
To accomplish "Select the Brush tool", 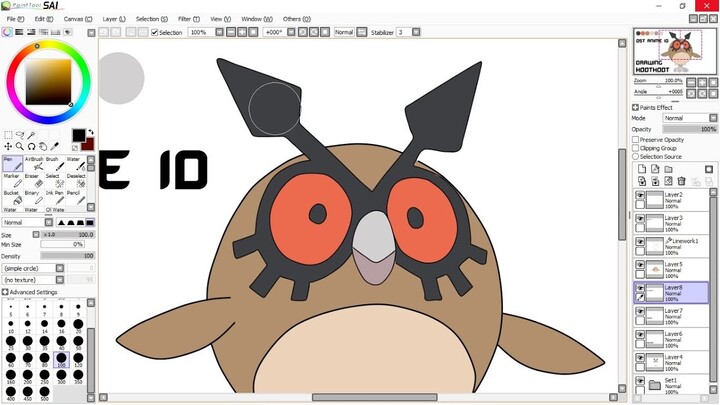I will 55,164.
